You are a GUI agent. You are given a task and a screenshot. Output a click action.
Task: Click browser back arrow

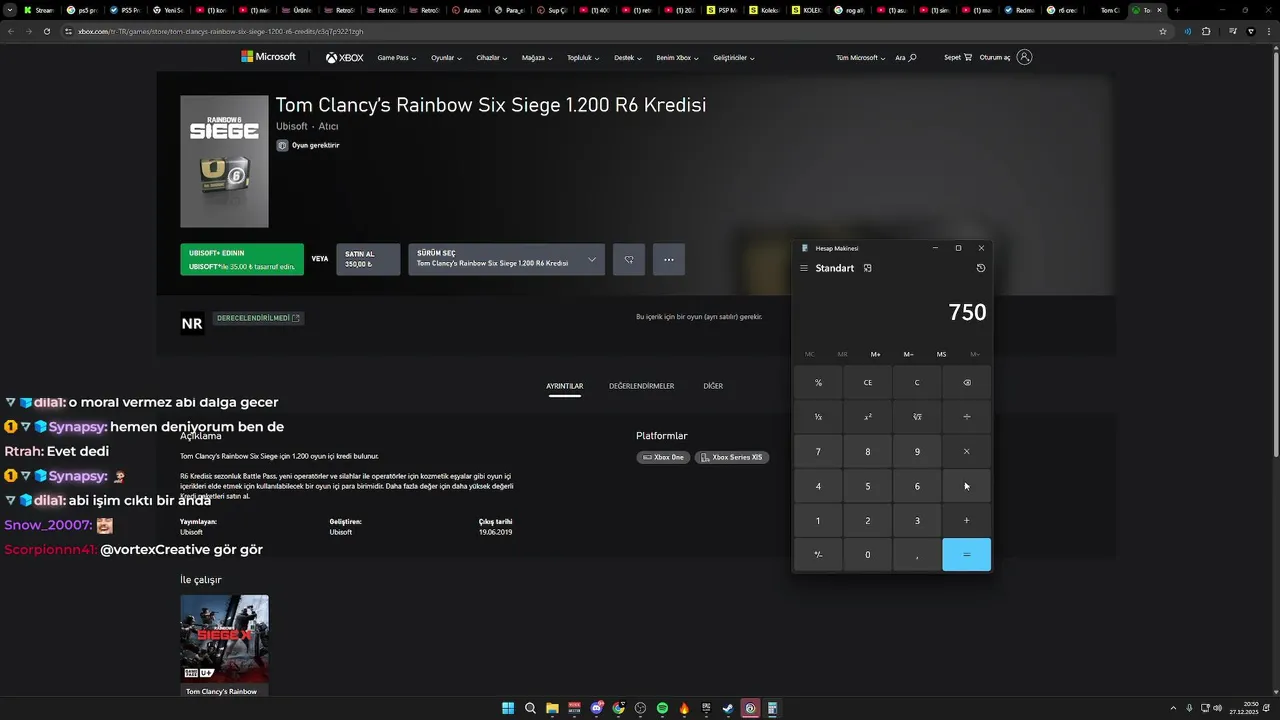(x=11, y=31)
